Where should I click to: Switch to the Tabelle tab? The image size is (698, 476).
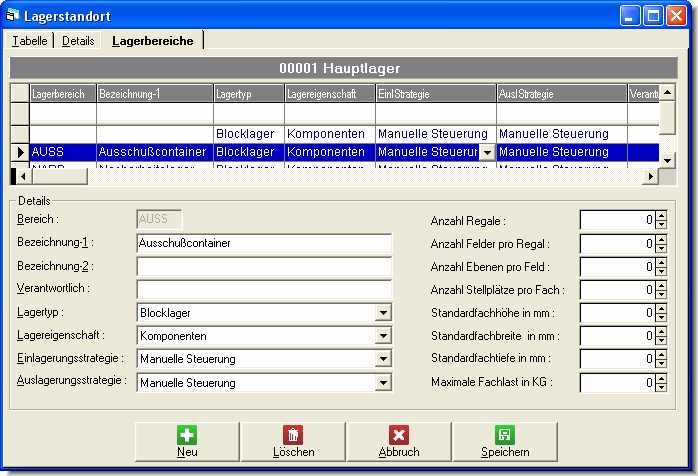[29, 41]
